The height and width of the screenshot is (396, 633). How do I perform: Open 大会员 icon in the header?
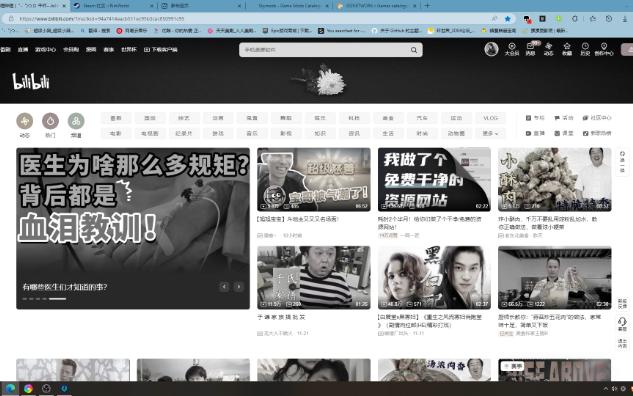(x=511, y=49)
